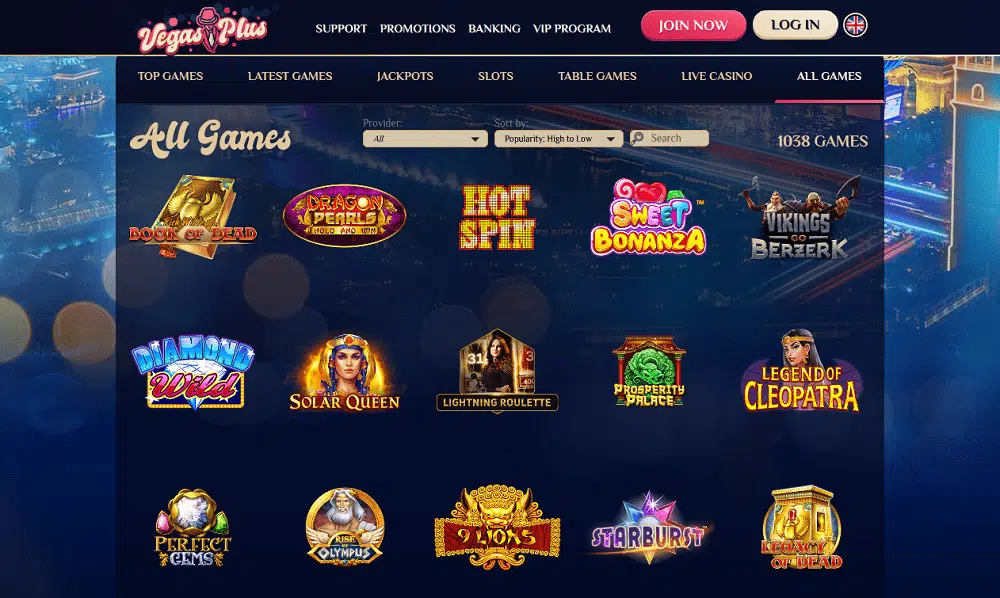Open the VIP Program link
This screenshot has height=598, width=1000.
572,29
